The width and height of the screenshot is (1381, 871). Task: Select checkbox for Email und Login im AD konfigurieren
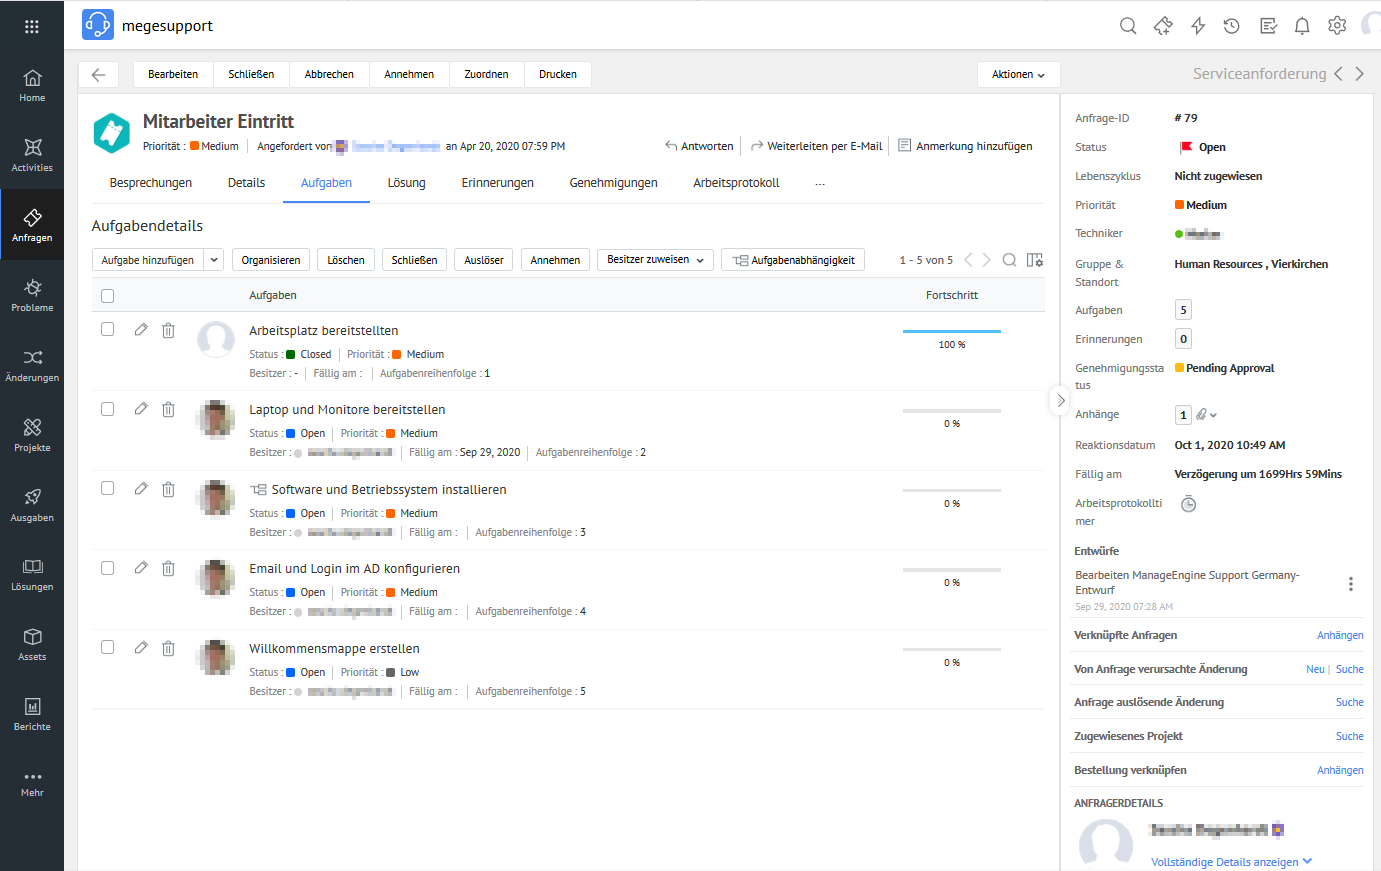click(x=108, y=568)
